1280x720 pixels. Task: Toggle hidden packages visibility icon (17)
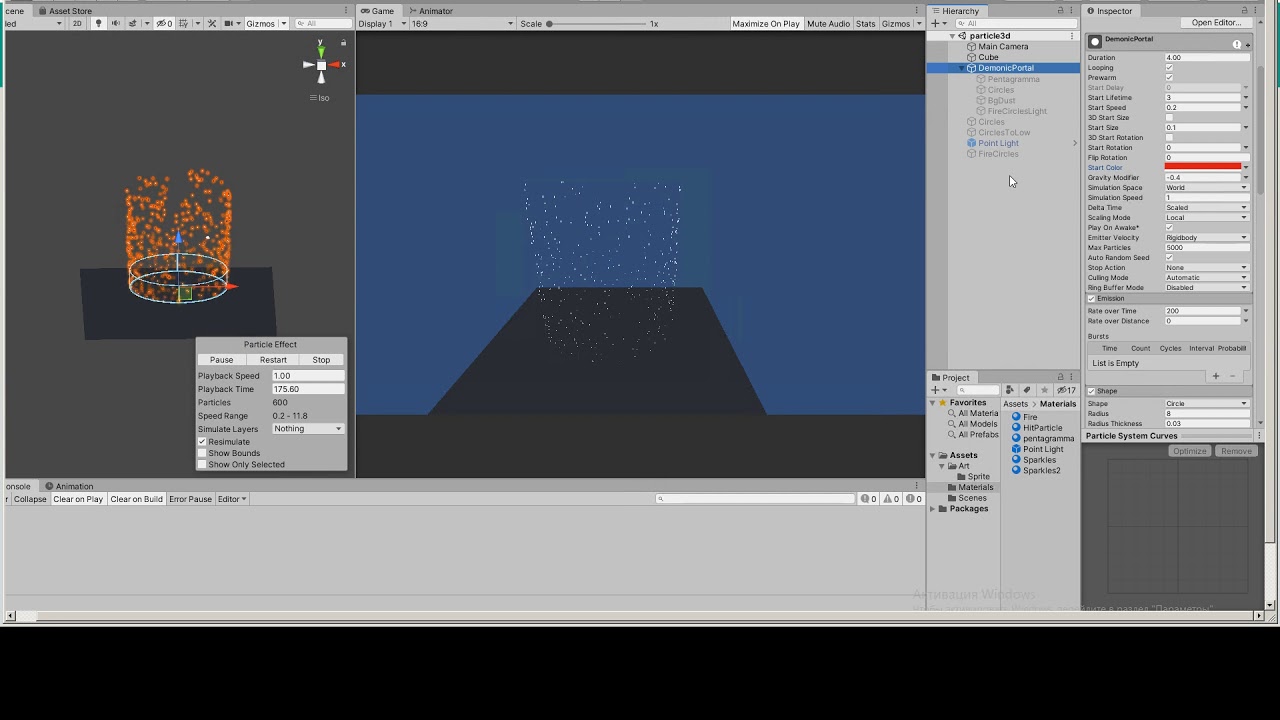pyautogui.click(x=1066, y=390)
